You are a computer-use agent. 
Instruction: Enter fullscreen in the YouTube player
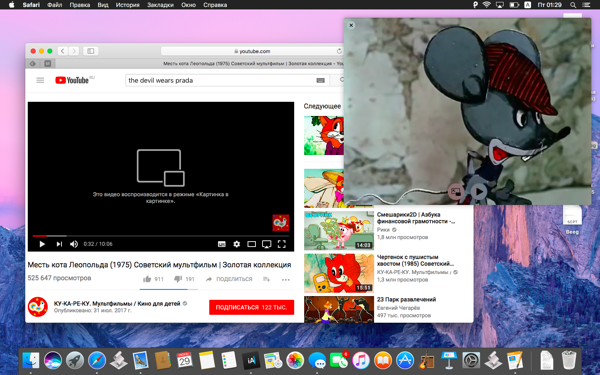point(282,244)
